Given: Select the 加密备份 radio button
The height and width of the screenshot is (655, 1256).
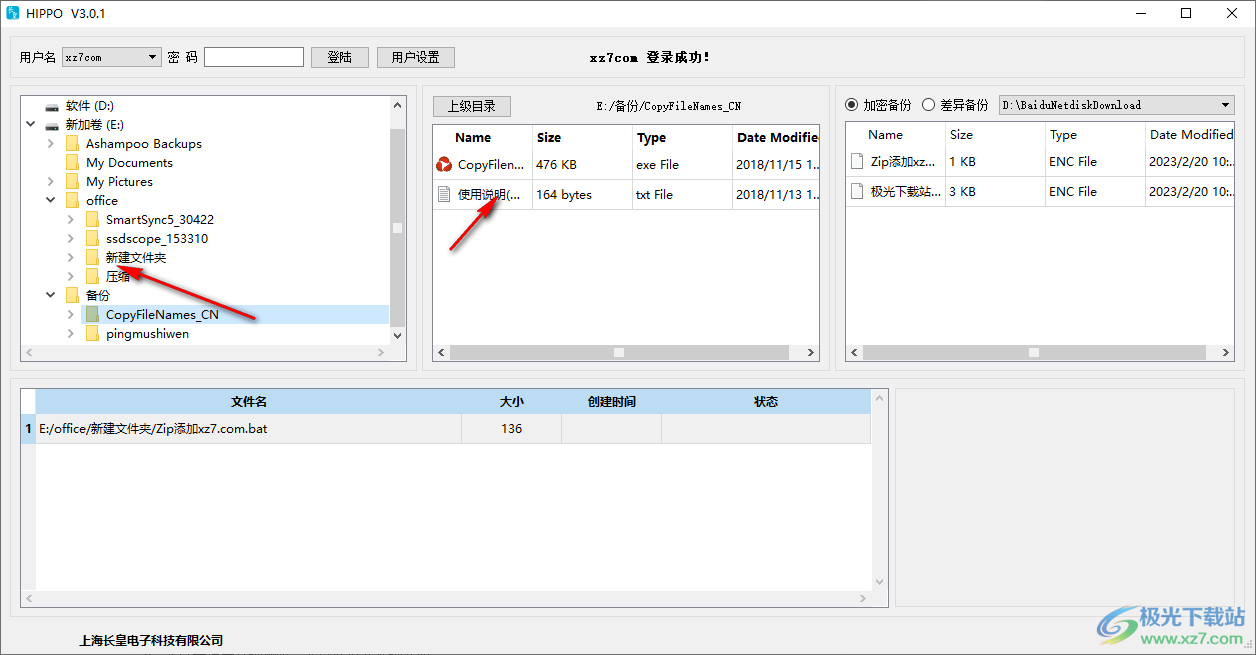Looking at the screenshot, I should tap(852, 105).
